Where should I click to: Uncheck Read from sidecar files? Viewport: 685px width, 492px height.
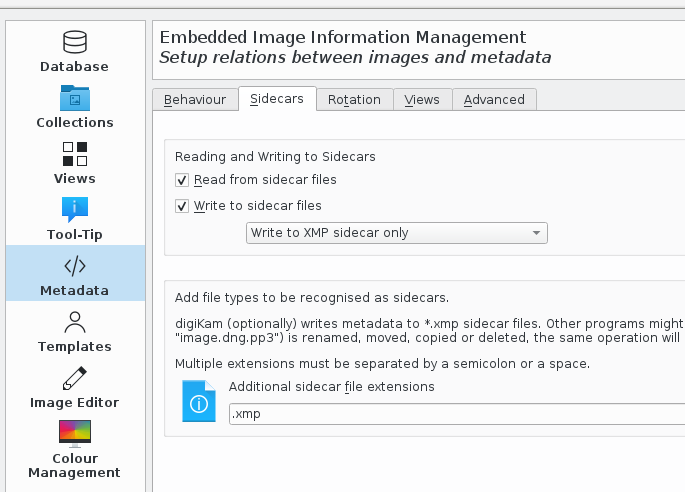point(182,180)
